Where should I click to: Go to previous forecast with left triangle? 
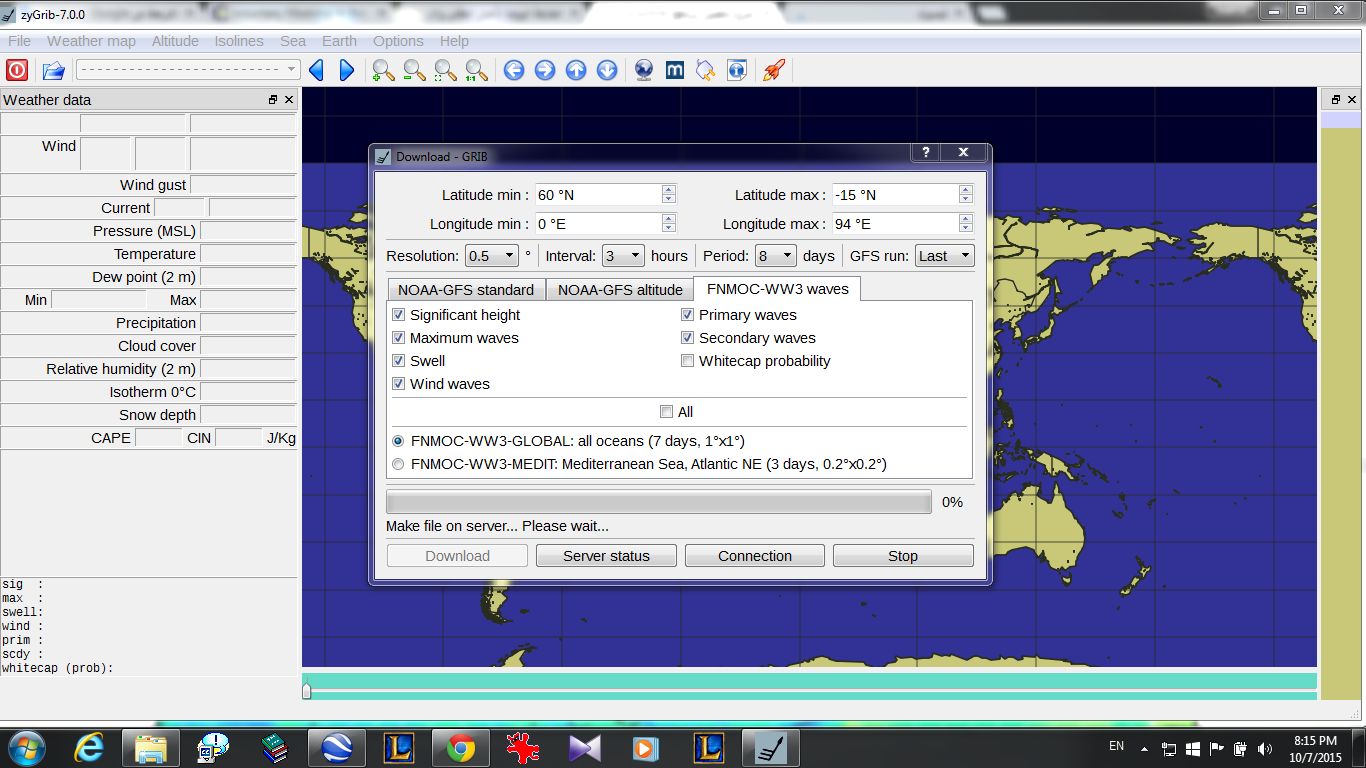click(x=317, y=70)
